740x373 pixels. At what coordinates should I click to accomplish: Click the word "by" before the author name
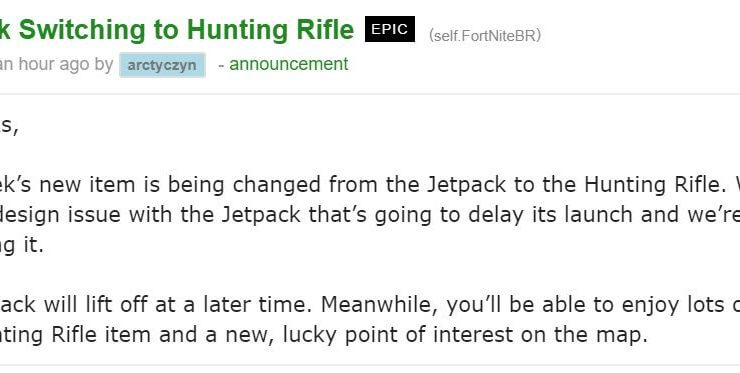point(103,65)
